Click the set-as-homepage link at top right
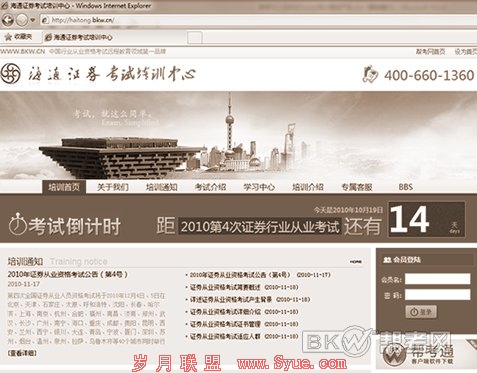Viewport: 477px width, 373px height. (466, 51)
